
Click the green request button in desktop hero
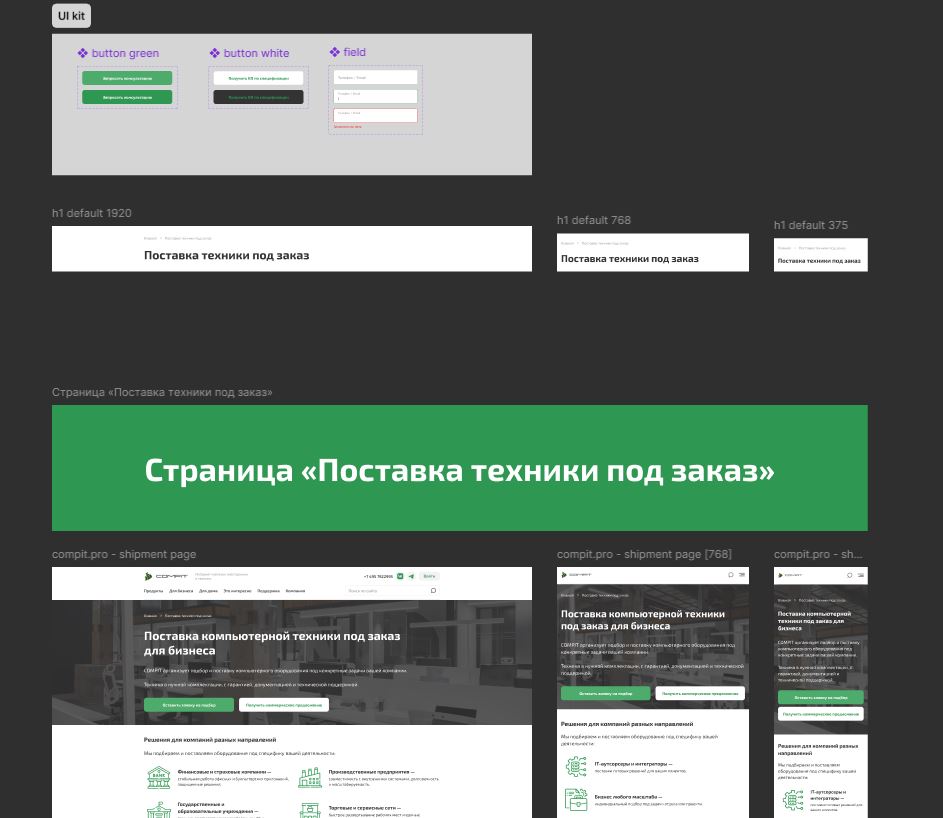pos(188,705)
